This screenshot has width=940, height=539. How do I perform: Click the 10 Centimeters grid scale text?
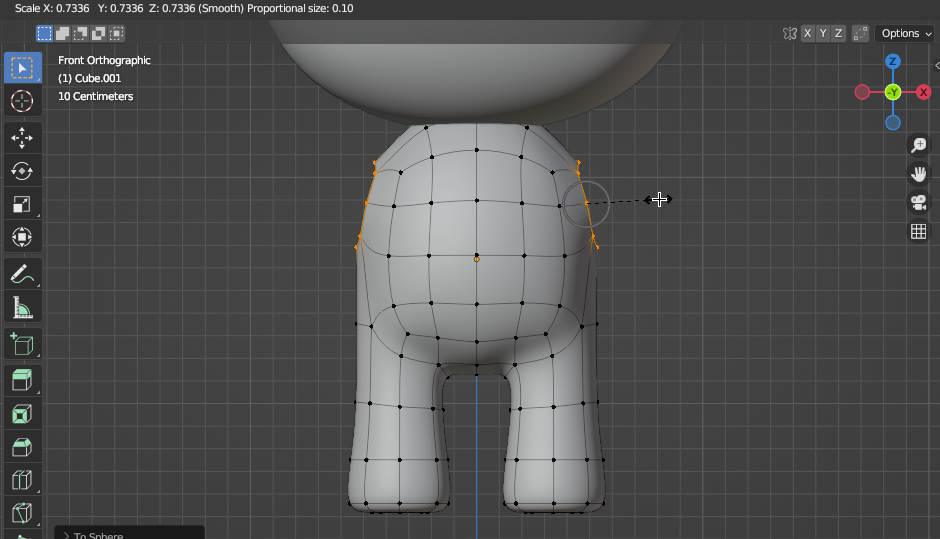pyautogui.click(x=95, y=96)
